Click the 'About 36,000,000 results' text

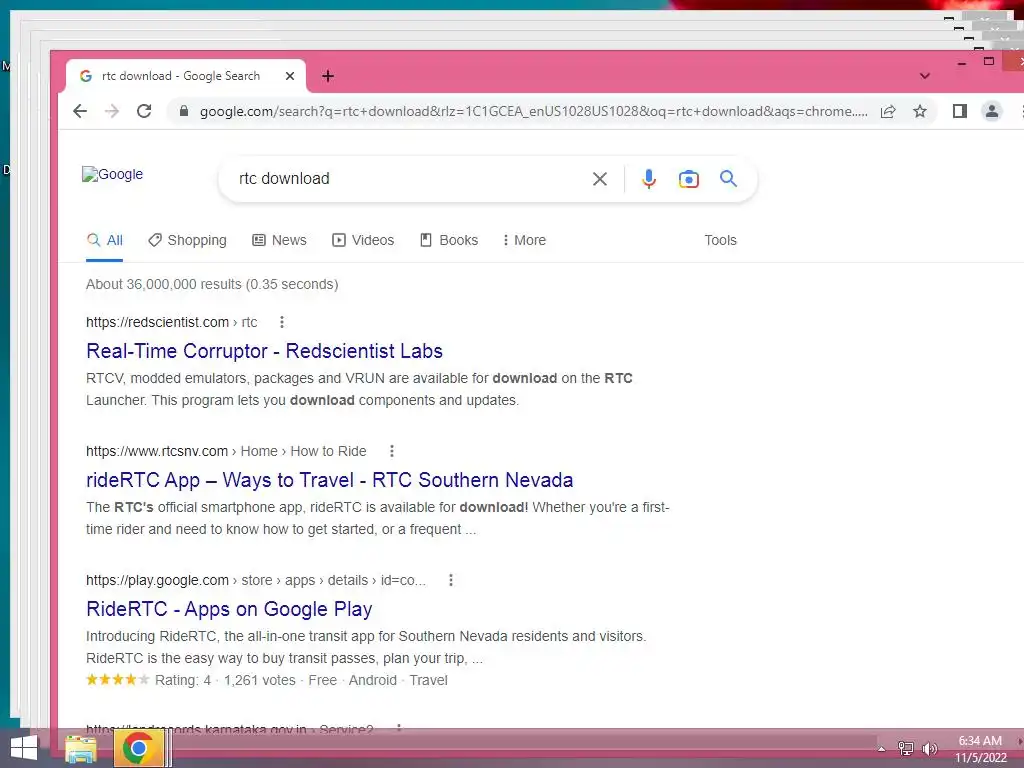click(212, 284)
